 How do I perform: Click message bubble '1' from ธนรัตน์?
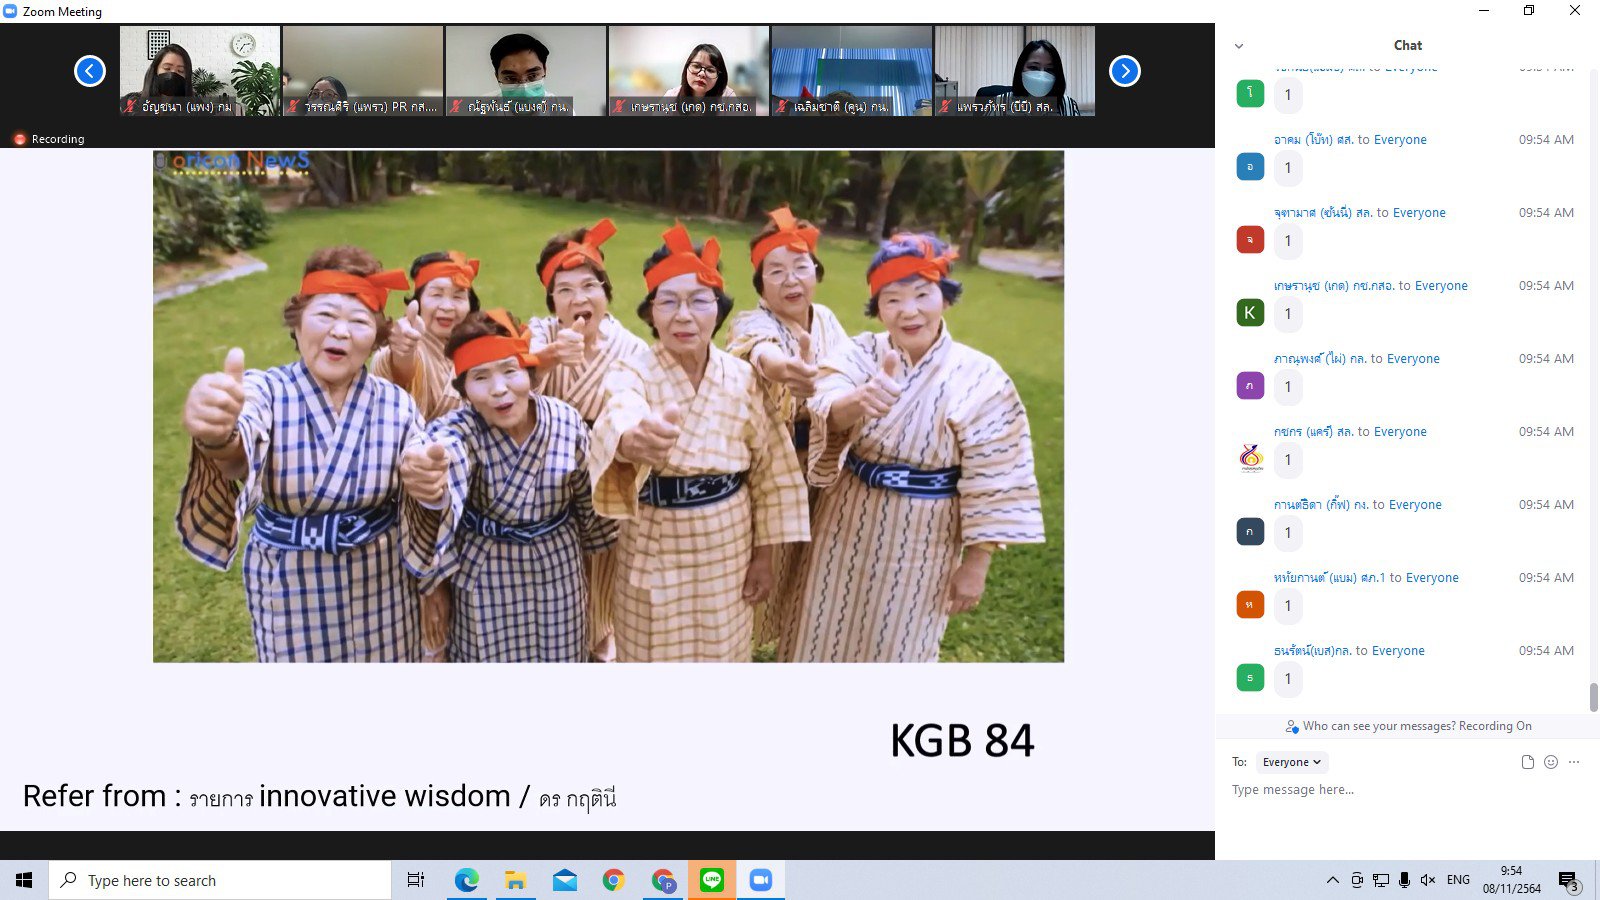(x=1287, y=679)
